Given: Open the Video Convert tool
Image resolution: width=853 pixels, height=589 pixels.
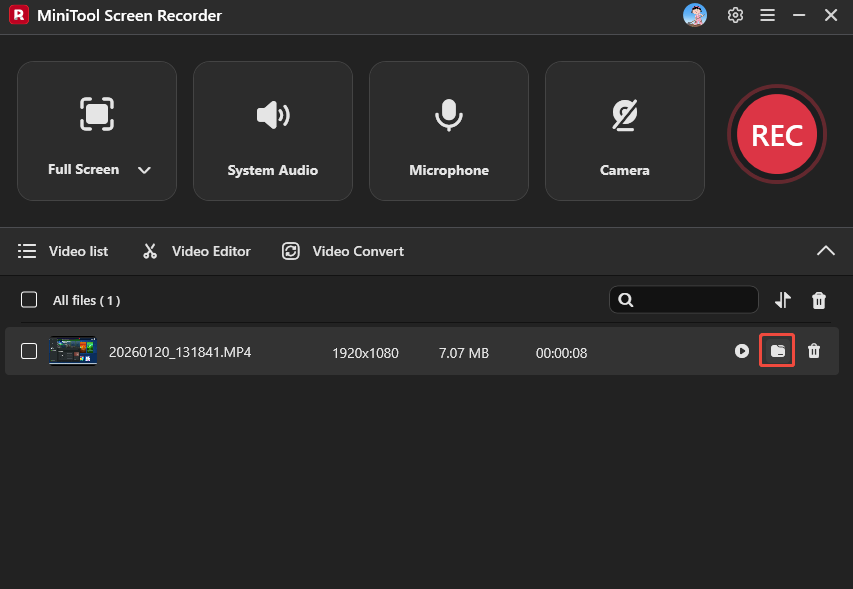Looking at the screenshot, I should (x=342, y=251).
